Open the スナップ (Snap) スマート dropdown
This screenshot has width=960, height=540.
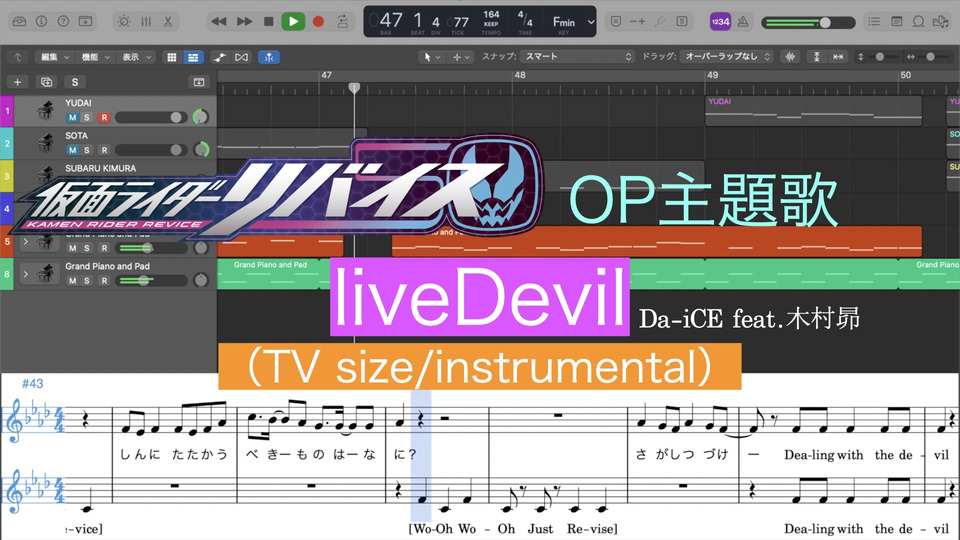click(577, 56)
